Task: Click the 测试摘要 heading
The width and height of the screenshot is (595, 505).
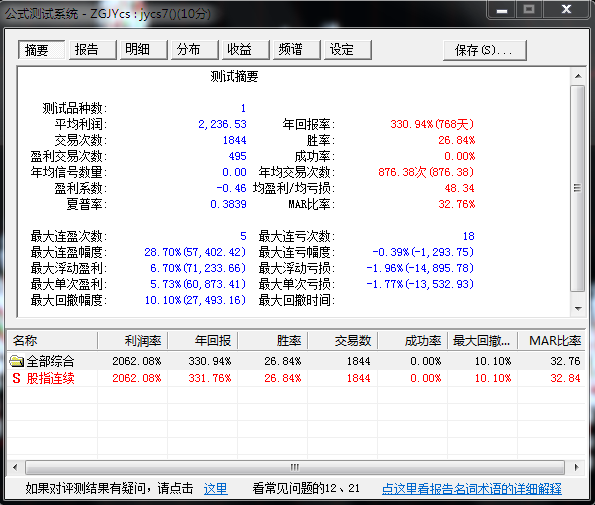Action: click(x=234, y=77)
